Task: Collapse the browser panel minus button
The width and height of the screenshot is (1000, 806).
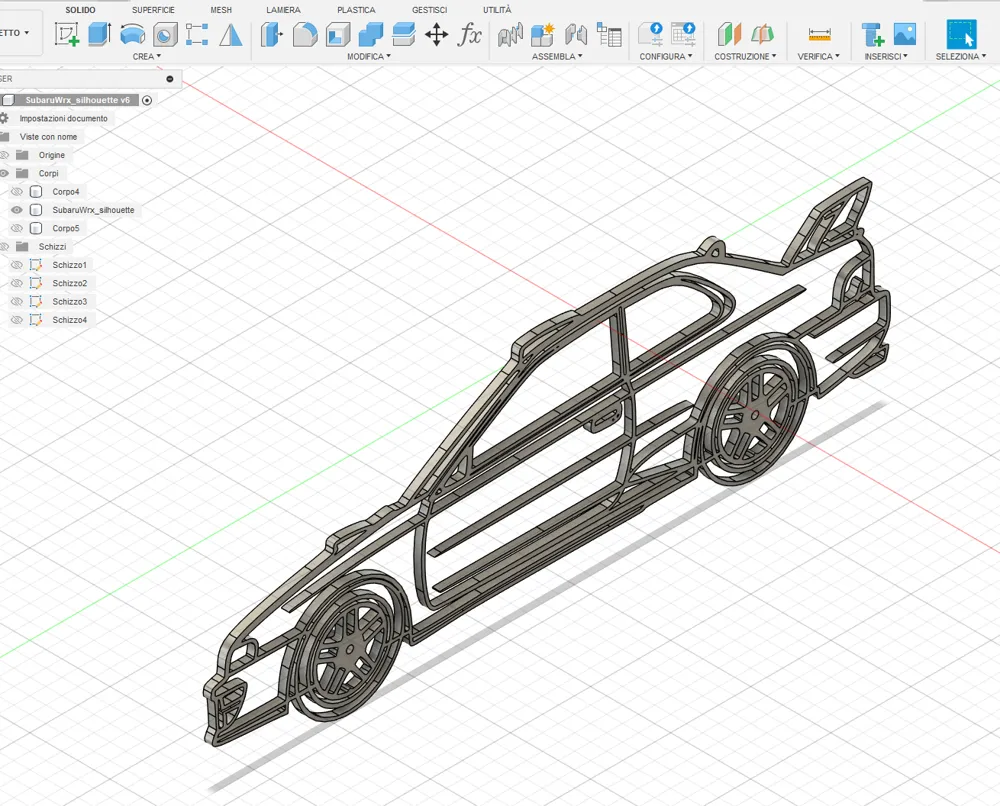Action: tap(170, 79)
